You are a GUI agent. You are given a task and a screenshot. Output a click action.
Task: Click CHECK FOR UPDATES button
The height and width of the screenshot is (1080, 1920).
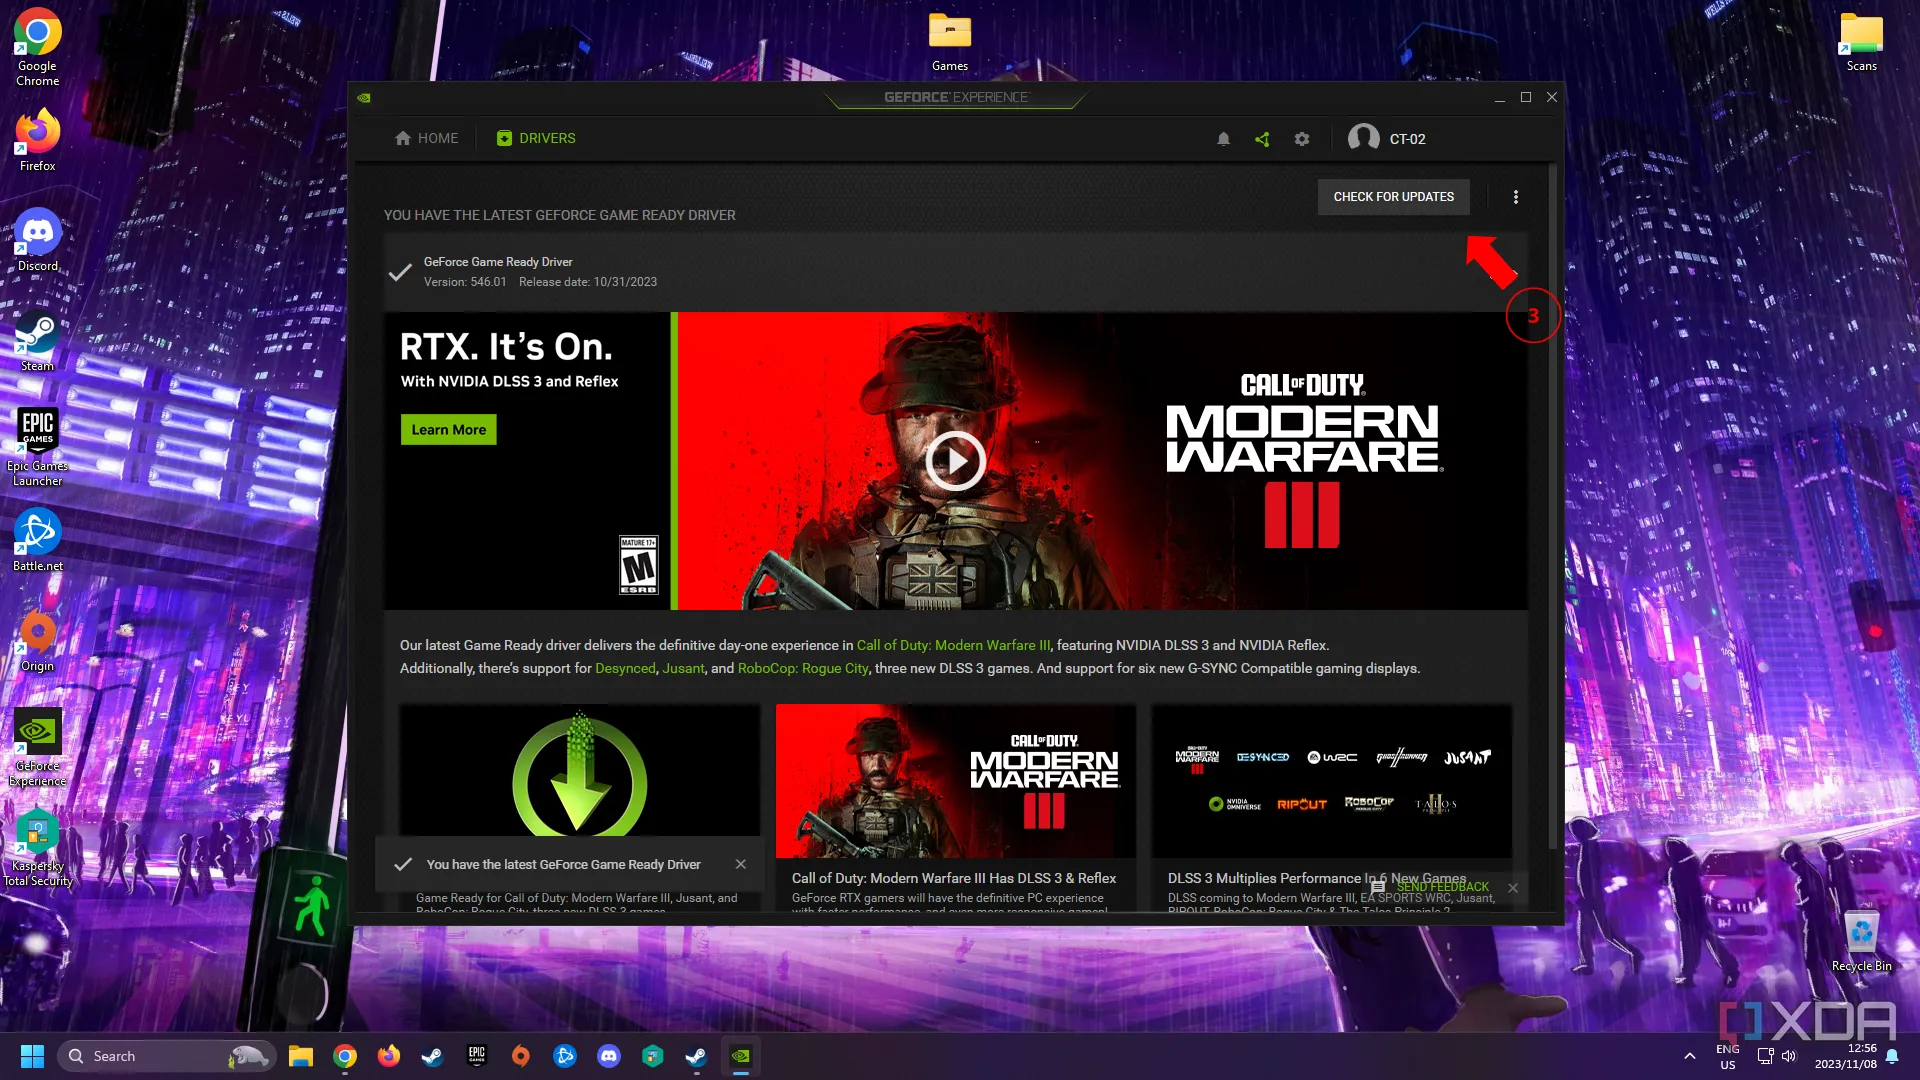[1393, 197]
